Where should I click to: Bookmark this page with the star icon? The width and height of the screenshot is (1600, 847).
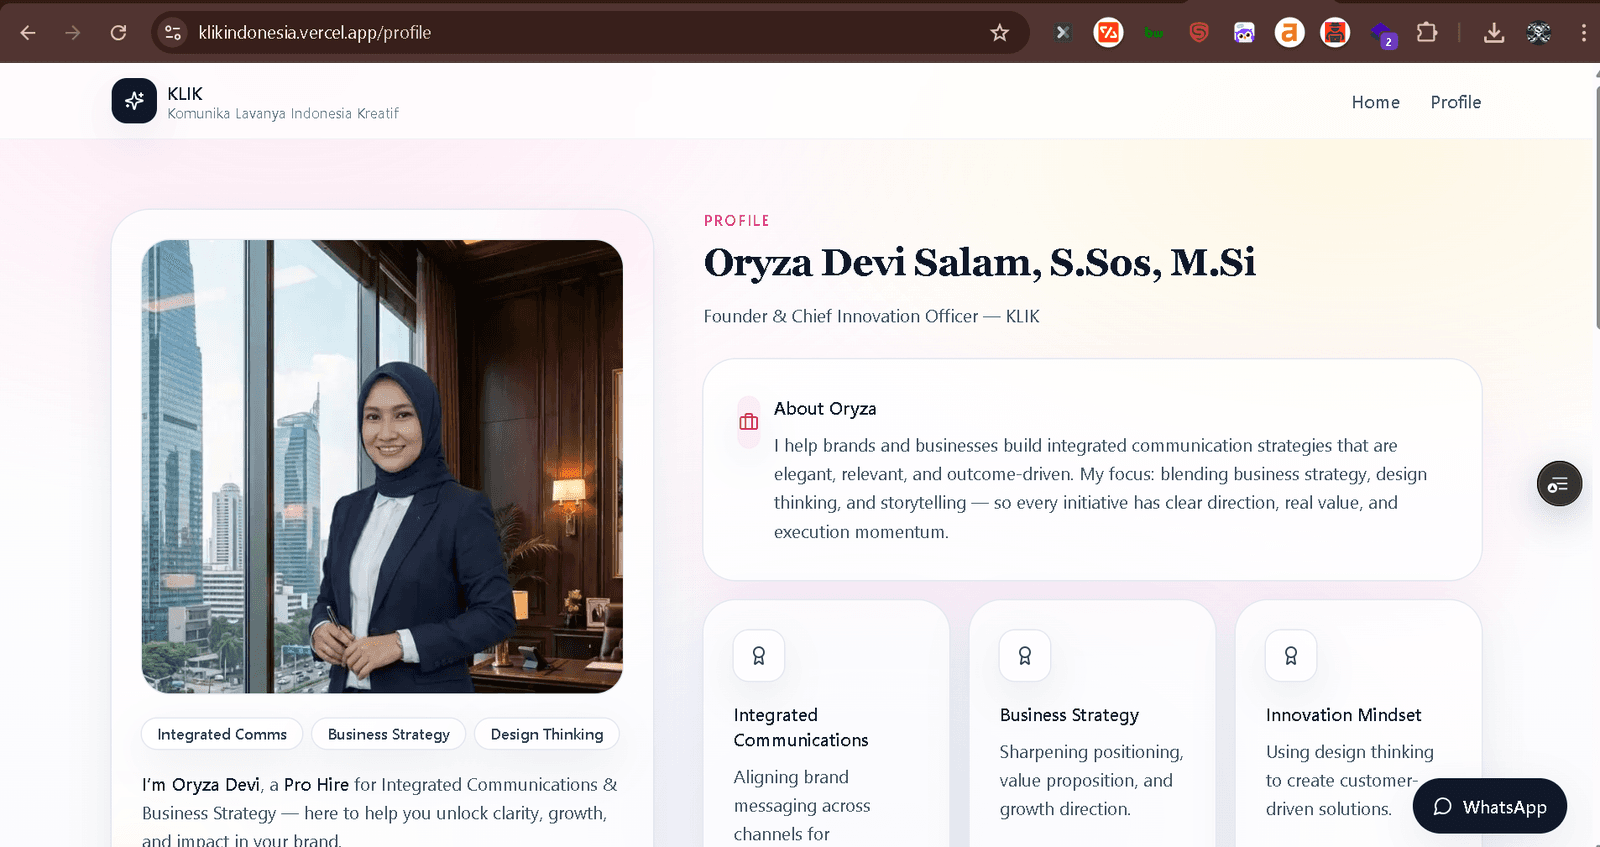pos(999,33)
